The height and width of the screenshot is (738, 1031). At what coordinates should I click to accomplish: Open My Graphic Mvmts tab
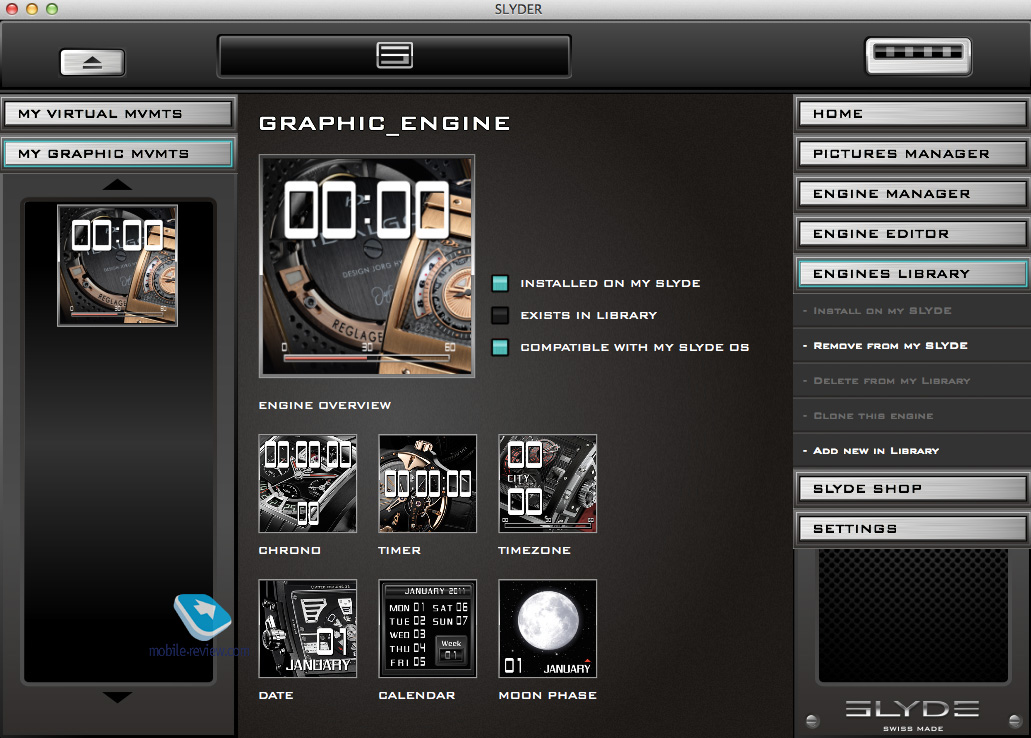(118, 154)
